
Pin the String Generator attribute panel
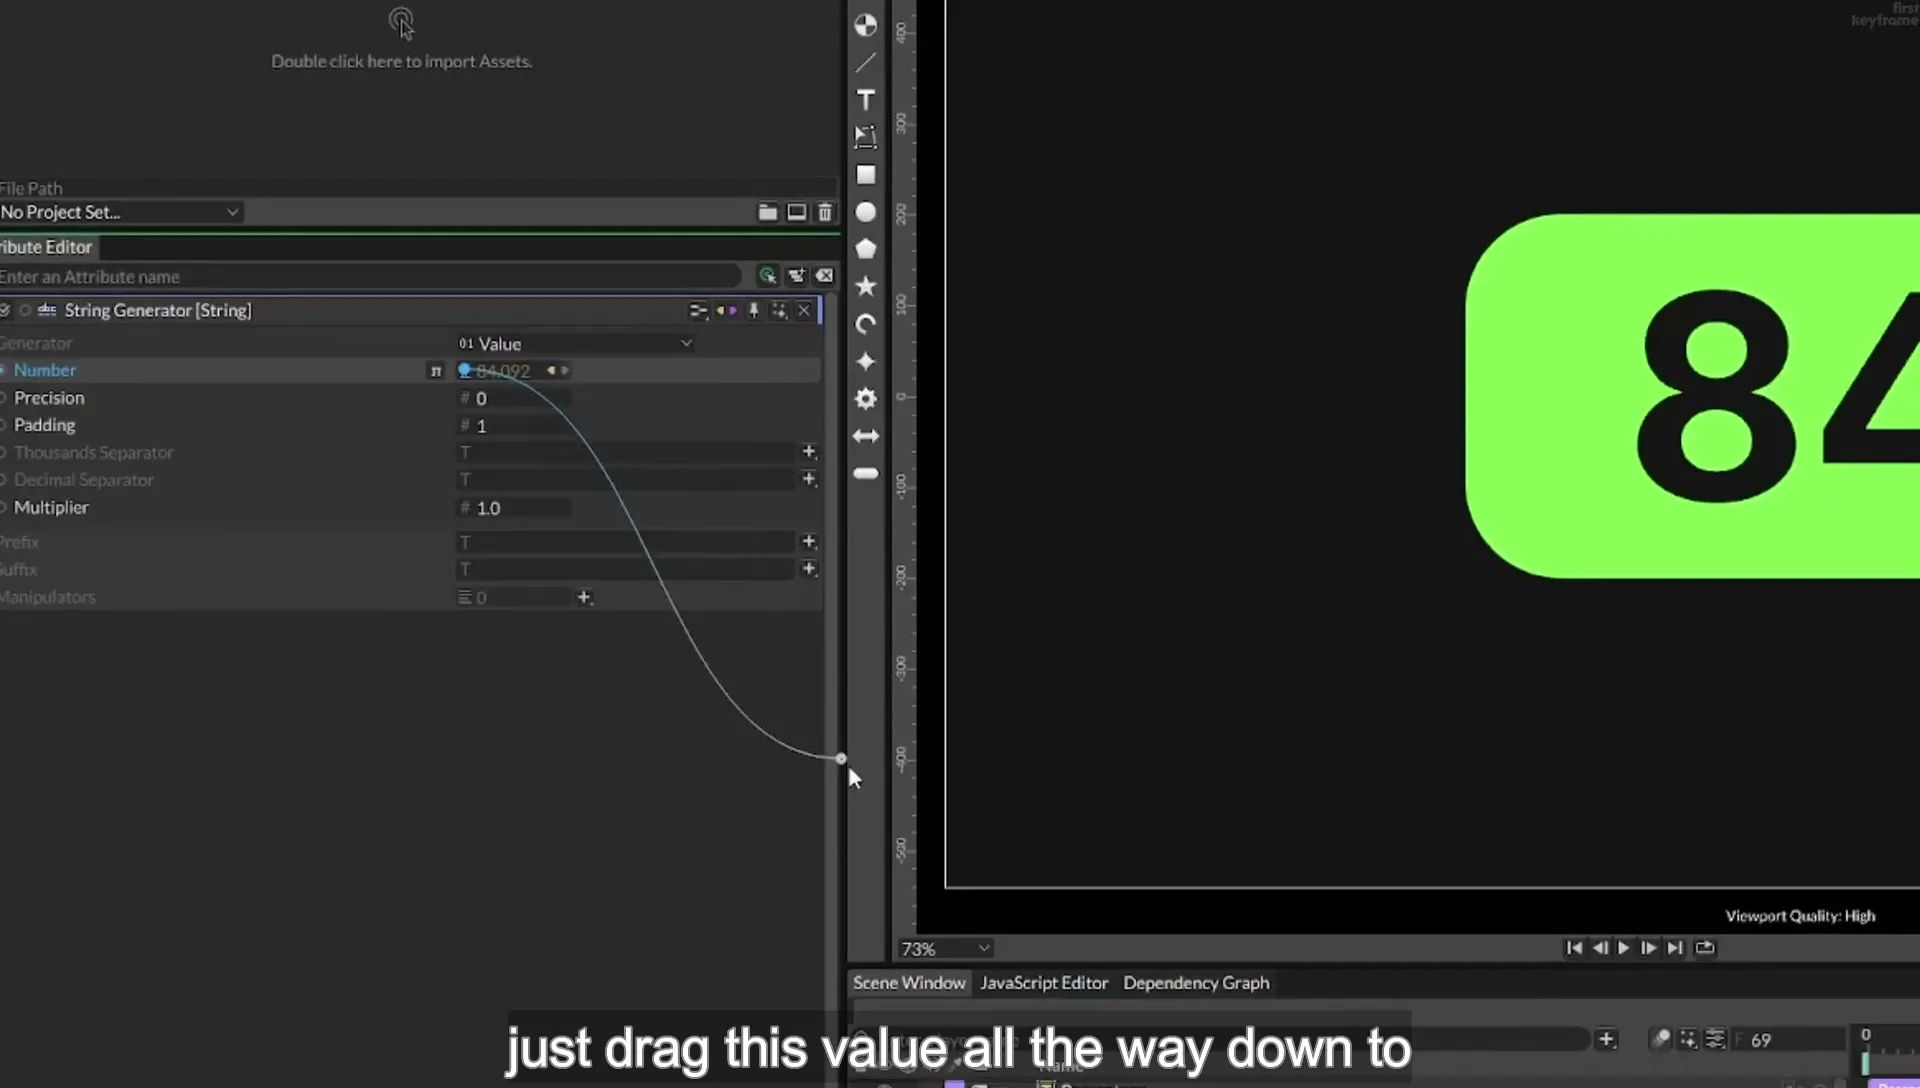[754, 311]
